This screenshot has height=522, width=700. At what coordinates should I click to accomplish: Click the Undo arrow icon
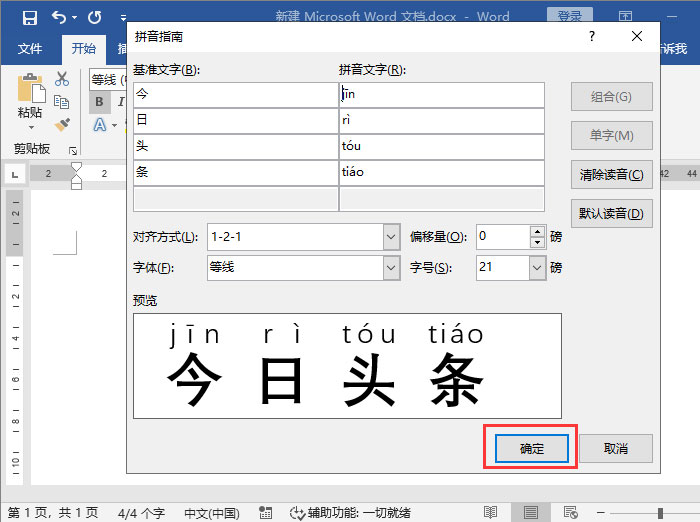pos(58,17)
